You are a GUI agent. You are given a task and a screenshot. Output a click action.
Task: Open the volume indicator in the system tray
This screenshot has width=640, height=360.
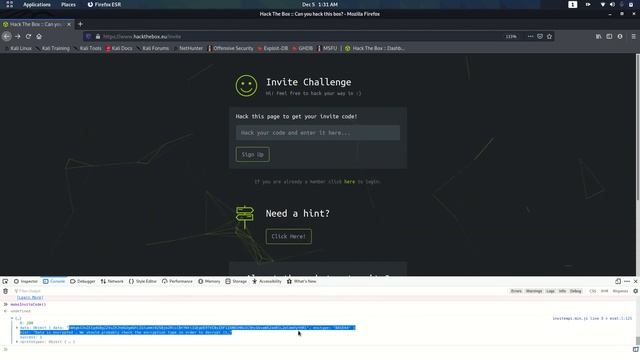click(x=612, y=4)
